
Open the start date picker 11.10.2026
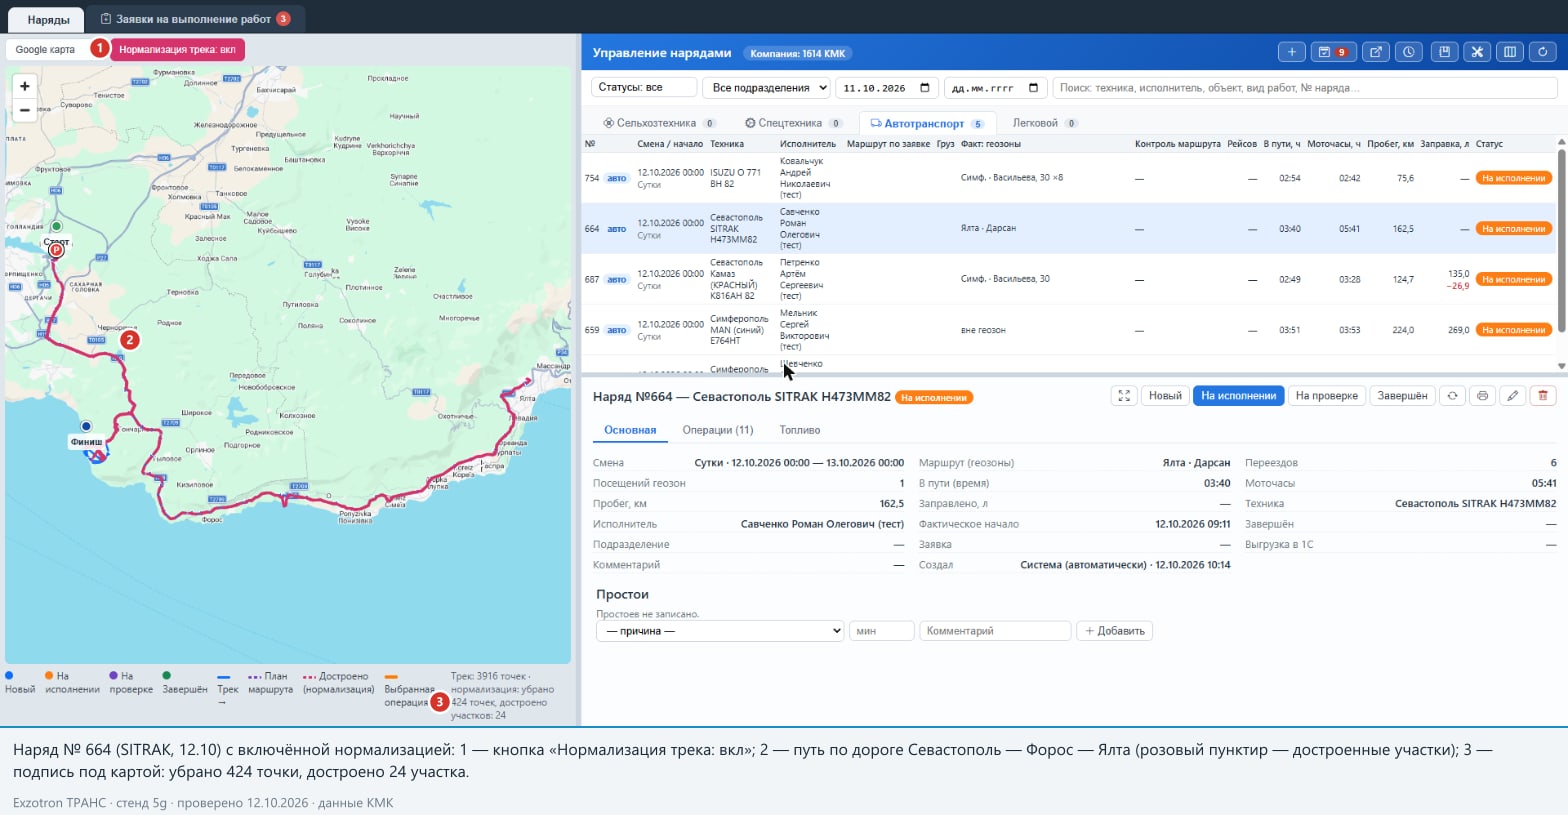point(887,88)
